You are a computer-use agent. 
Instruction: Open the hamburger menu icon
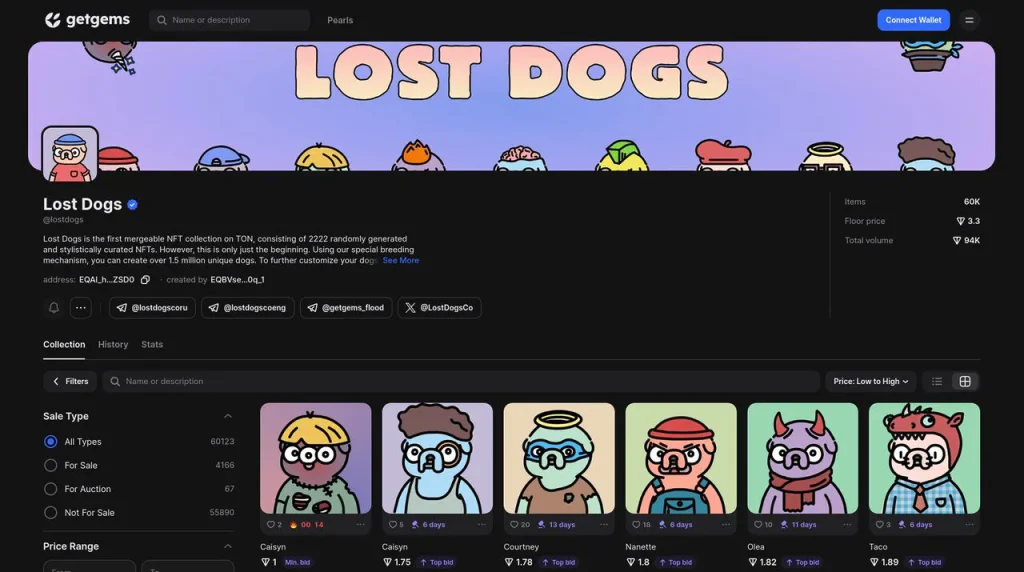(969, 20)
